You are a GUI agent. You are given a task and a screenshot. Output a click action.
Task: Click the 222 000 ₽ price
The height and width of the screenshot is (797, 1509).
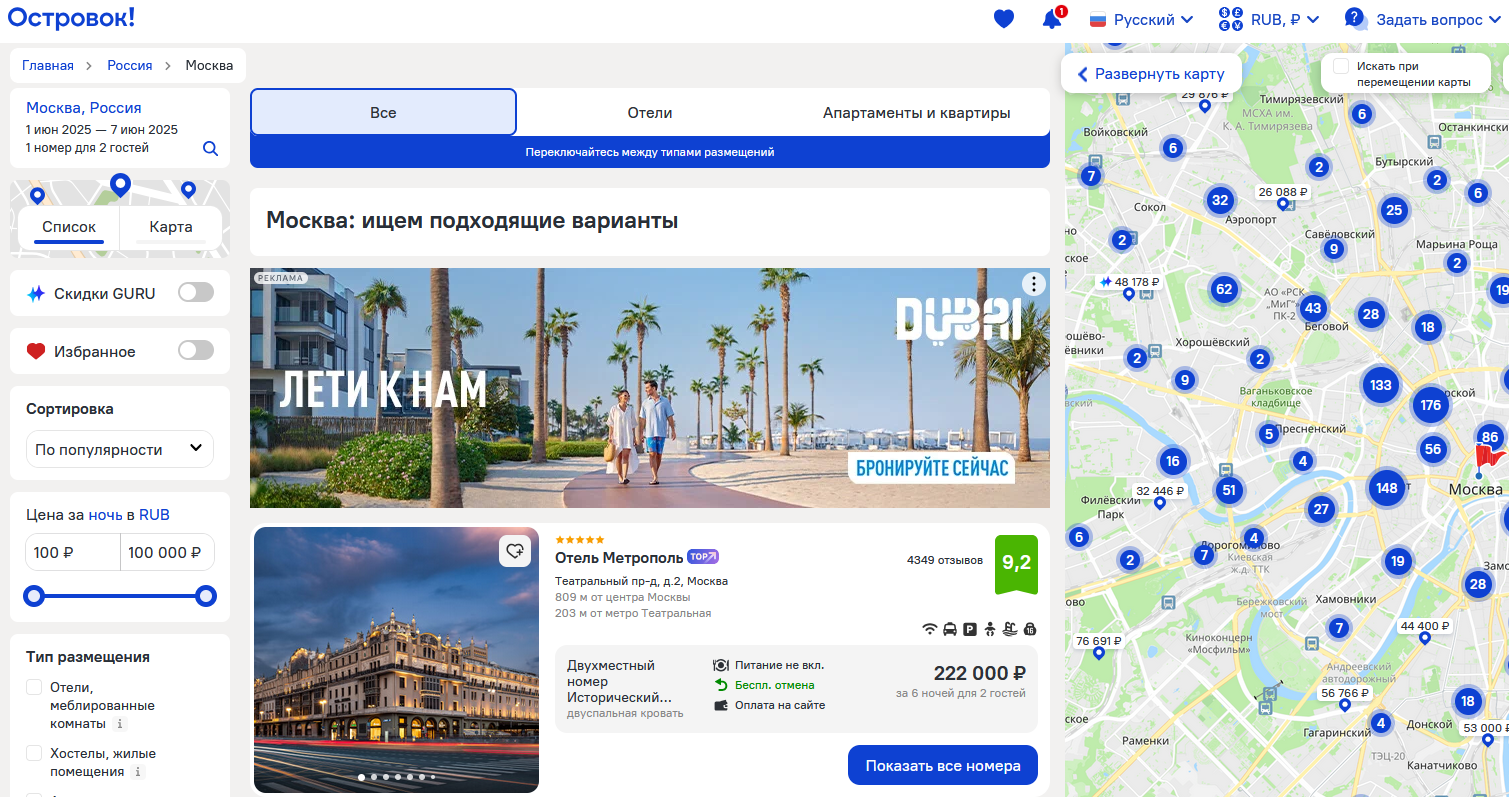pyautogui.click(x=980, y=673)
